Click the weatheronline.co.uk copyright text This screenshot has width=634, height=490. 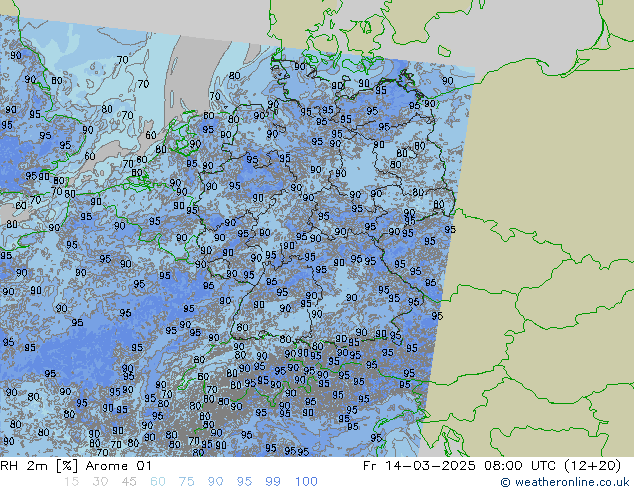coord(565,482)
